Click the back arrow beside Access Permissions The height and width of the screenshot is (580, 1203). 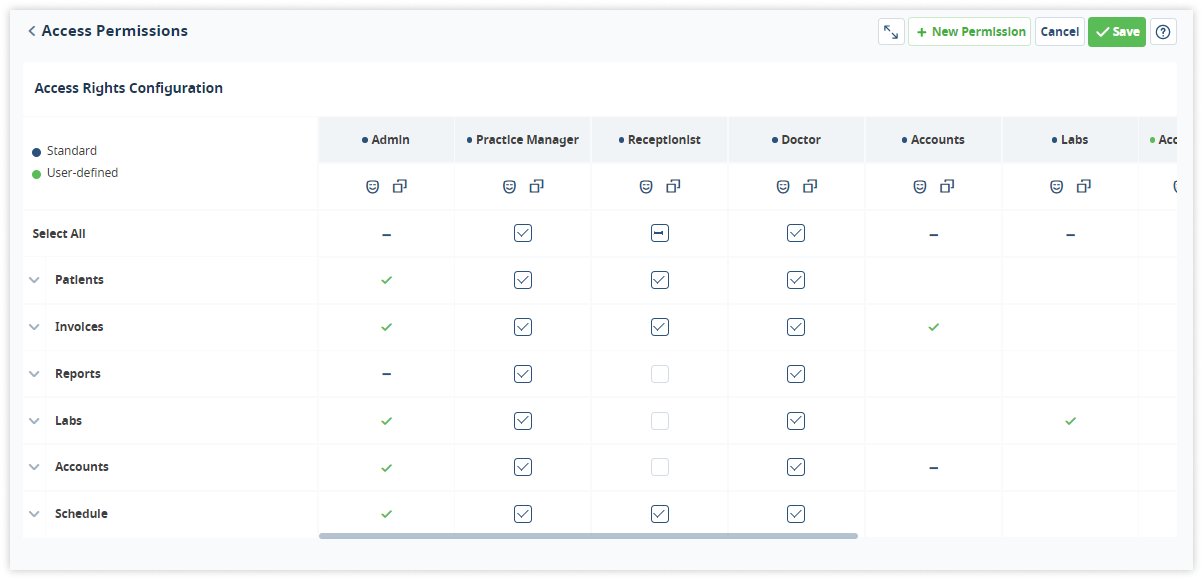point(32,31)
